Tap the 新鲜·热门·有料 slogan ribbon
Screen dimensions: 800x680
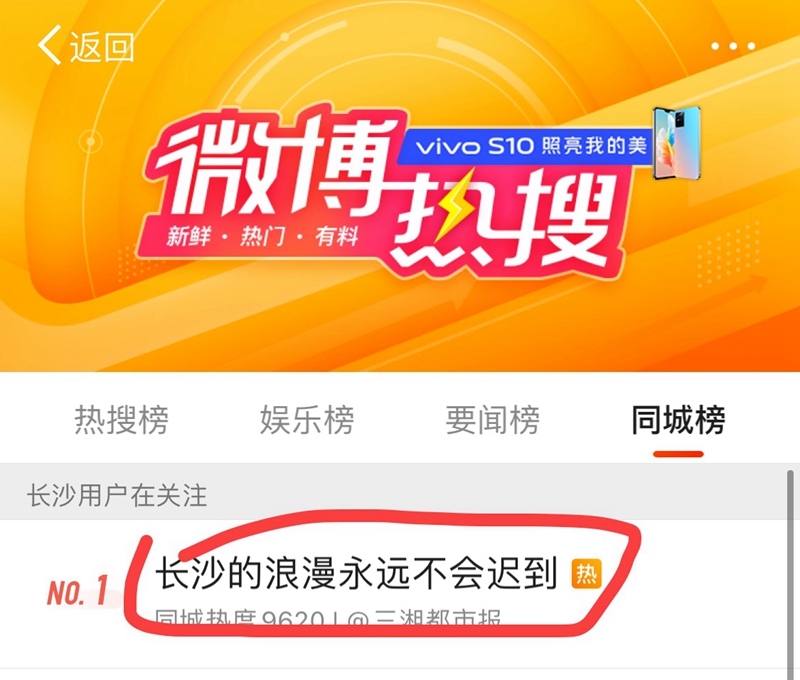pyautogui.click(x=262, y=237)
